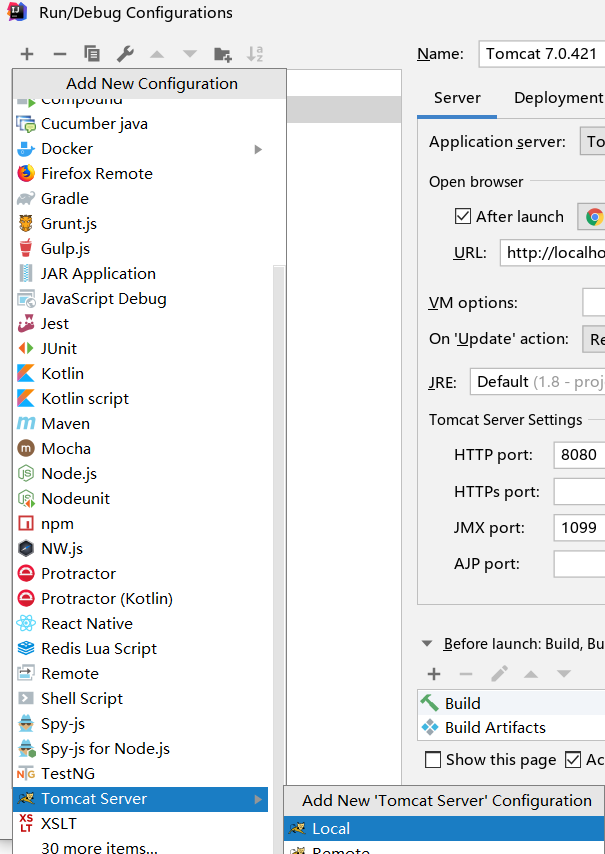Click the TestNG icon
605x854 pixels.
(26, 773)
